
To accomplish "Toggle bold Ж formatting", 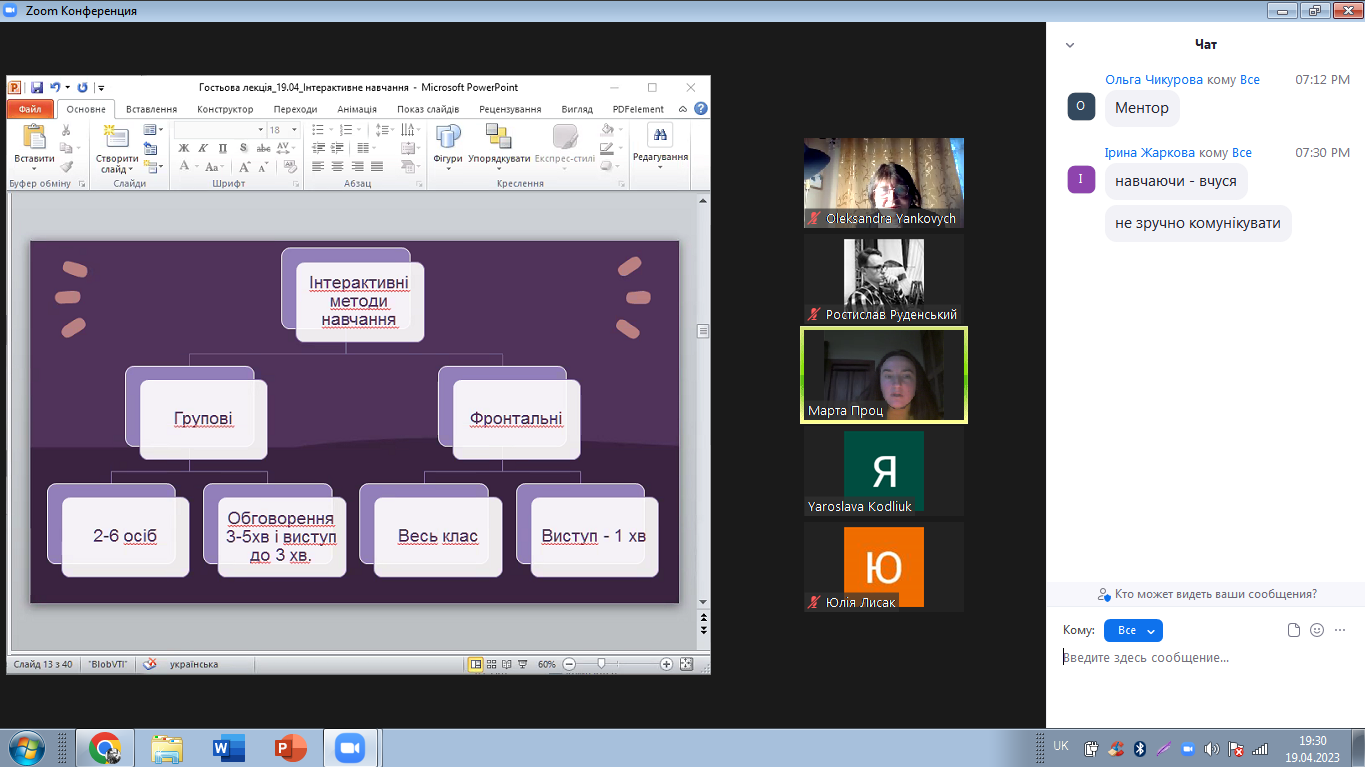I will [x=184, y=148].
